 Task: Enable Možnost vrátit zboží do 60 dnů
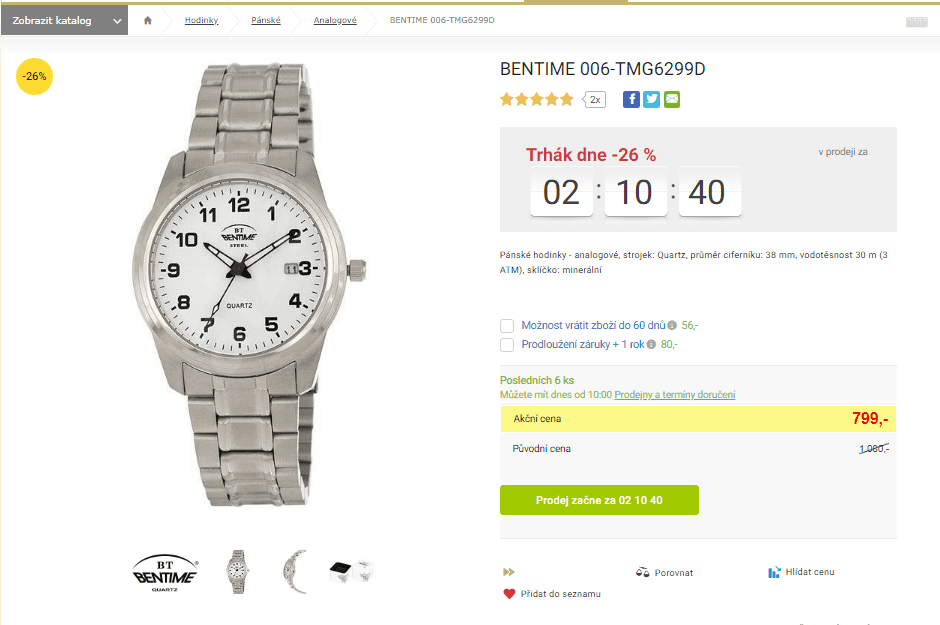[x=506, y=325]
